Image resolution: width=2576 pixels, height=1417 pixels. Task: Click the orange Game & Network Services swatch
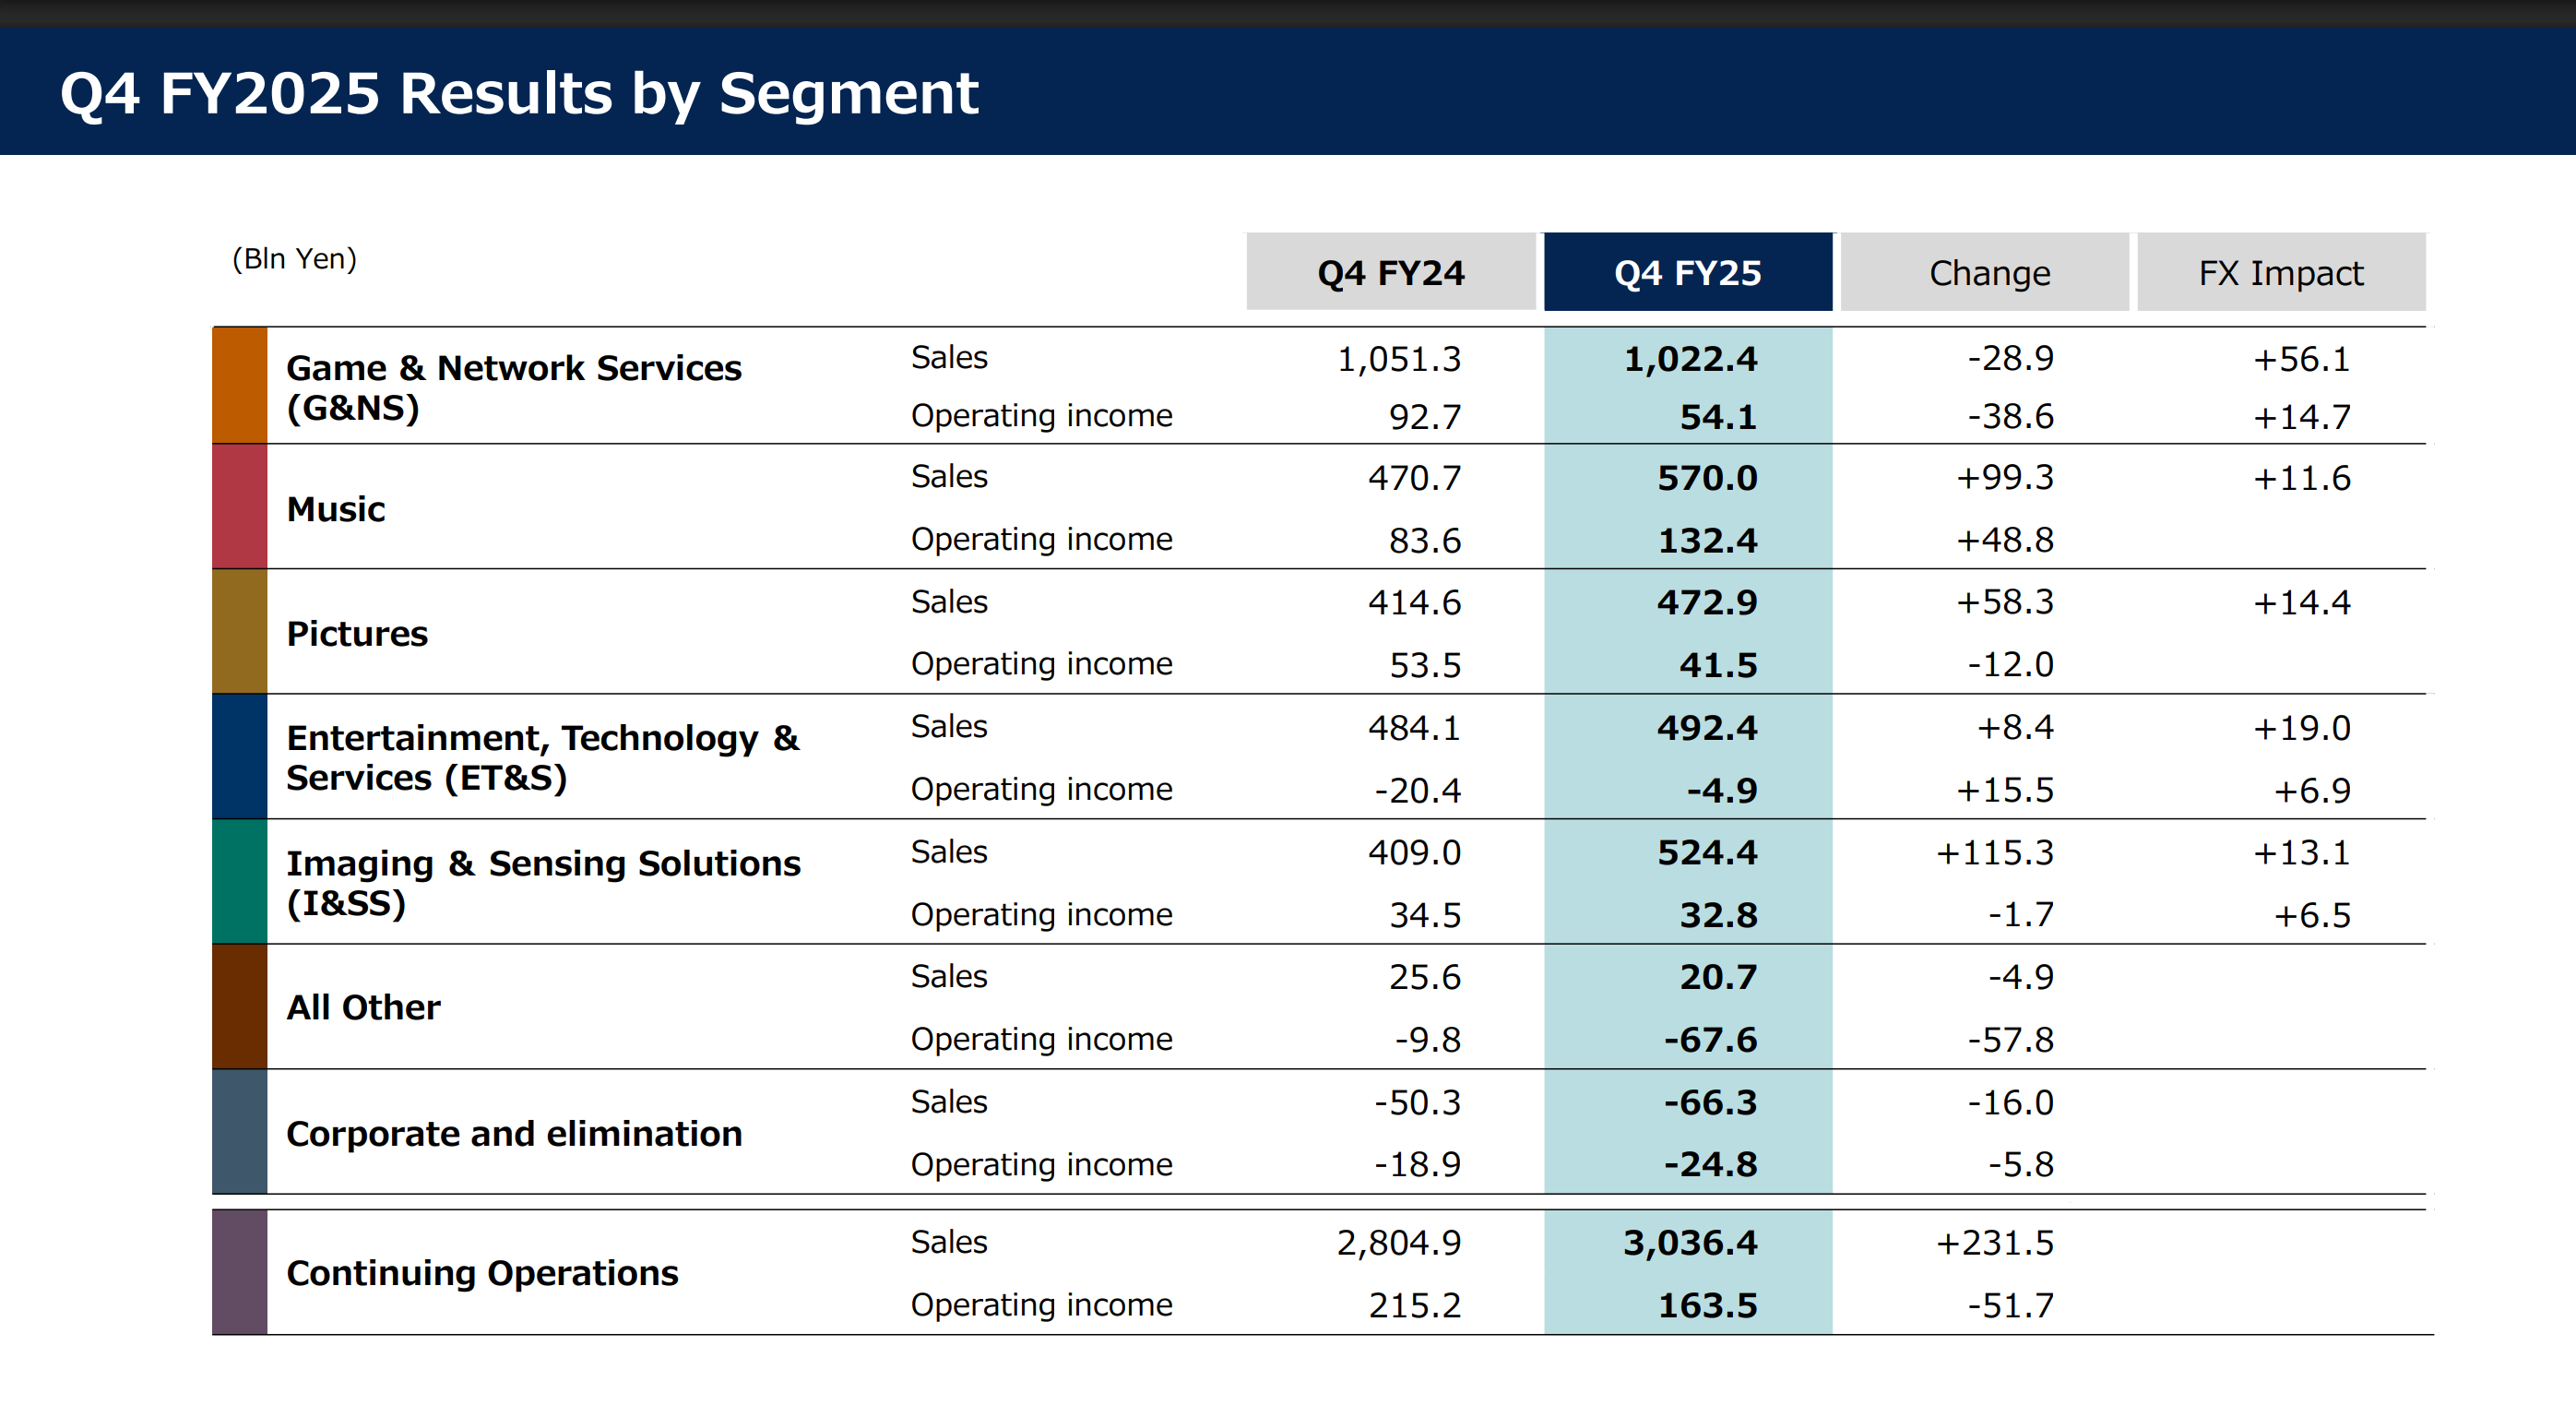[240, 386]
